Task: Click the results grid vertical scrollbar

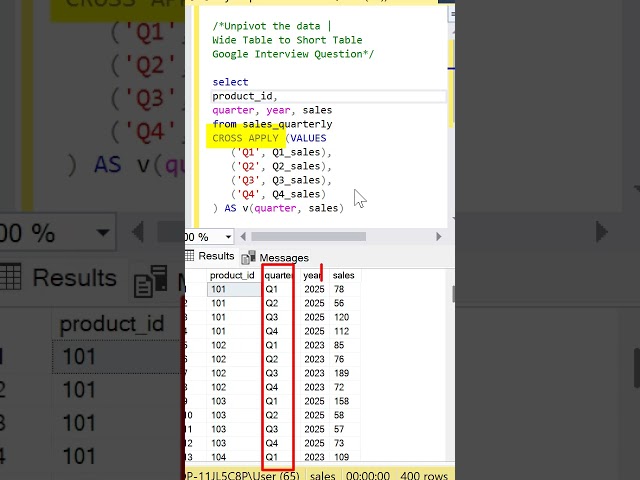Action: click(453, 294)
